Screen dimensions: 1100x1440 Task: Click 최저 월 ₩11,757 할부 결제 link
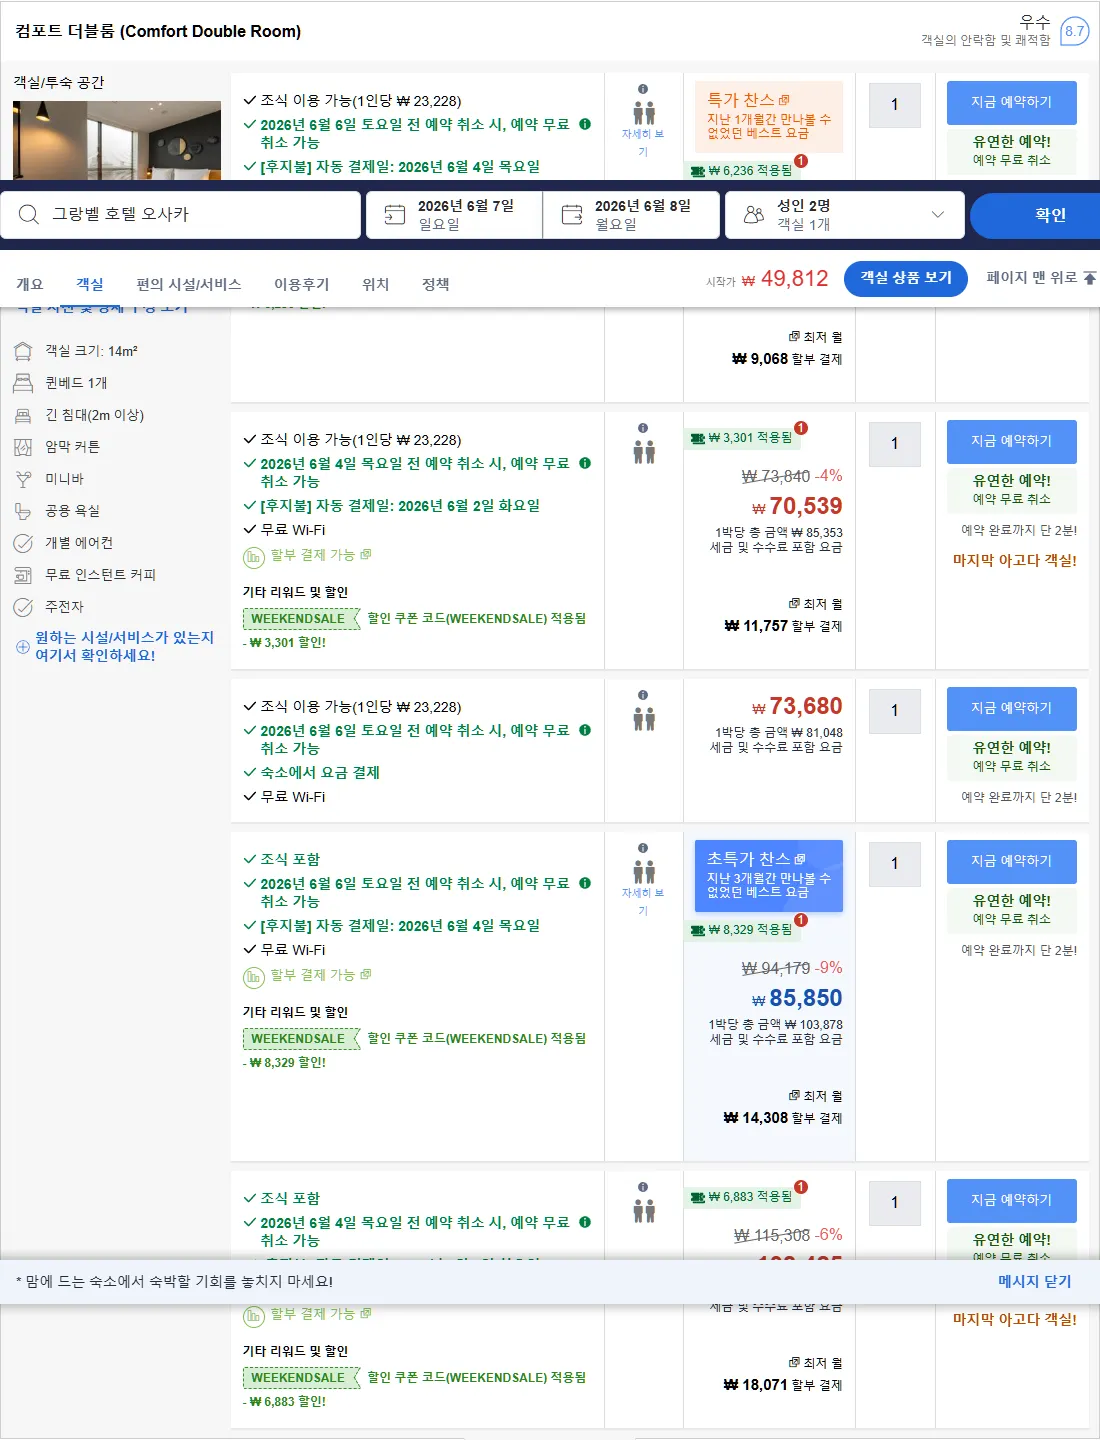click(x=784, y=616)
